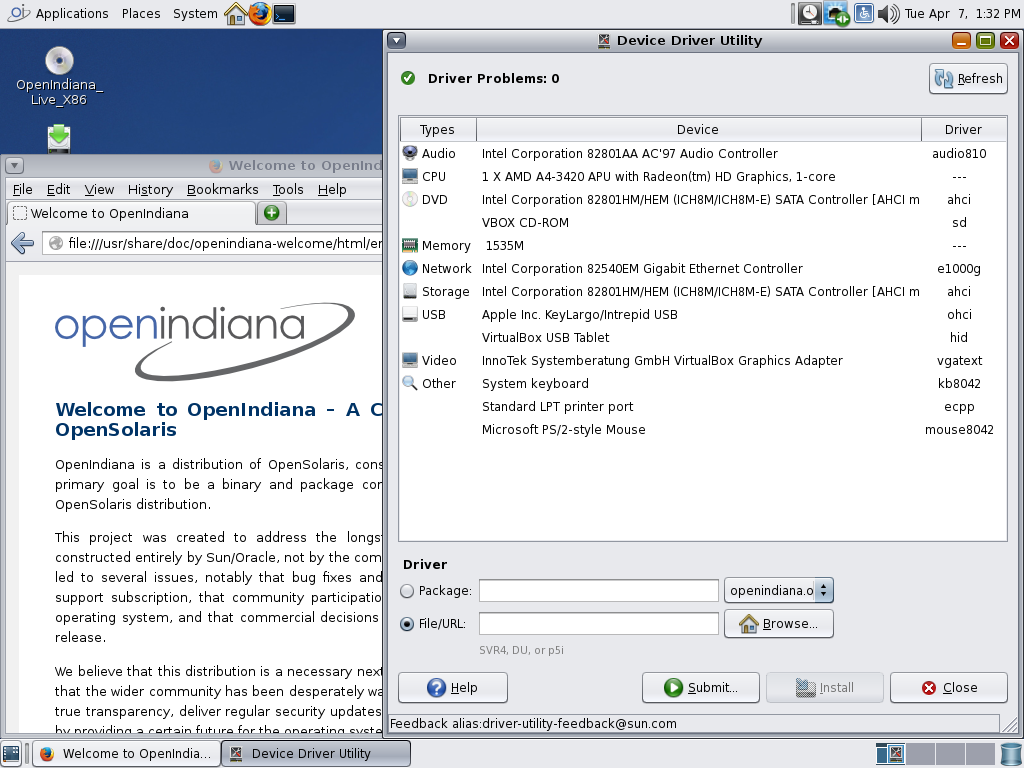Click the volume speaker tray icon
The height and width of the screenshot is (768, 1024).
[888, 14]
